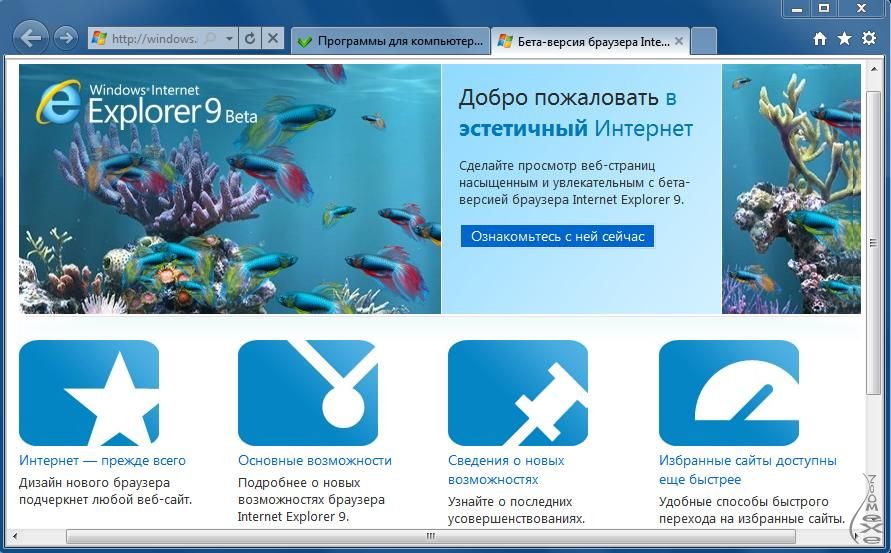
Task: Open the Сведения о новых возможностях link
Action: coord(506,469)
